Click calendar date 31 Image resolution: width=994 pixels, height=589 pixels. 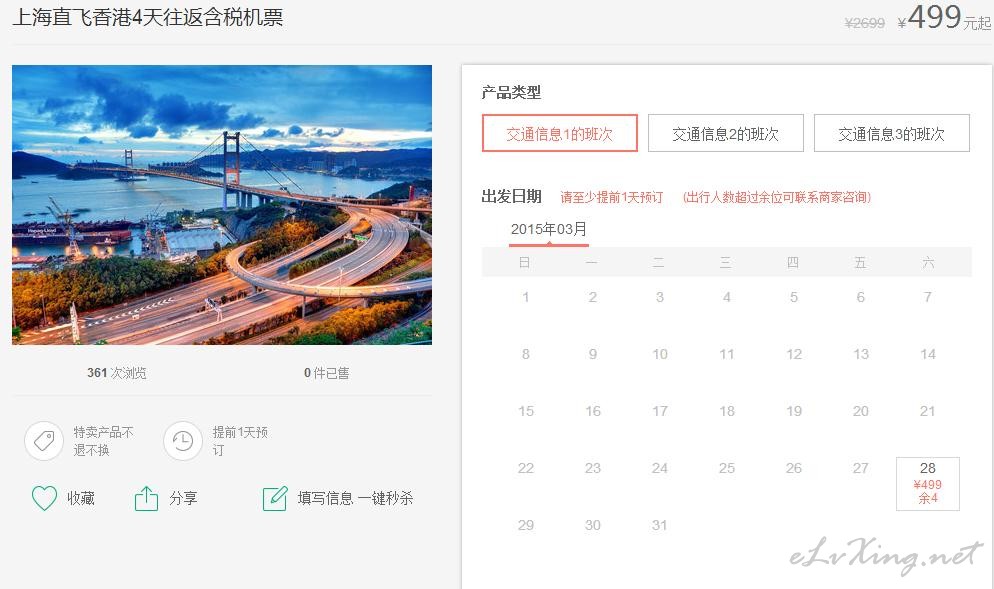coord(660,525)
